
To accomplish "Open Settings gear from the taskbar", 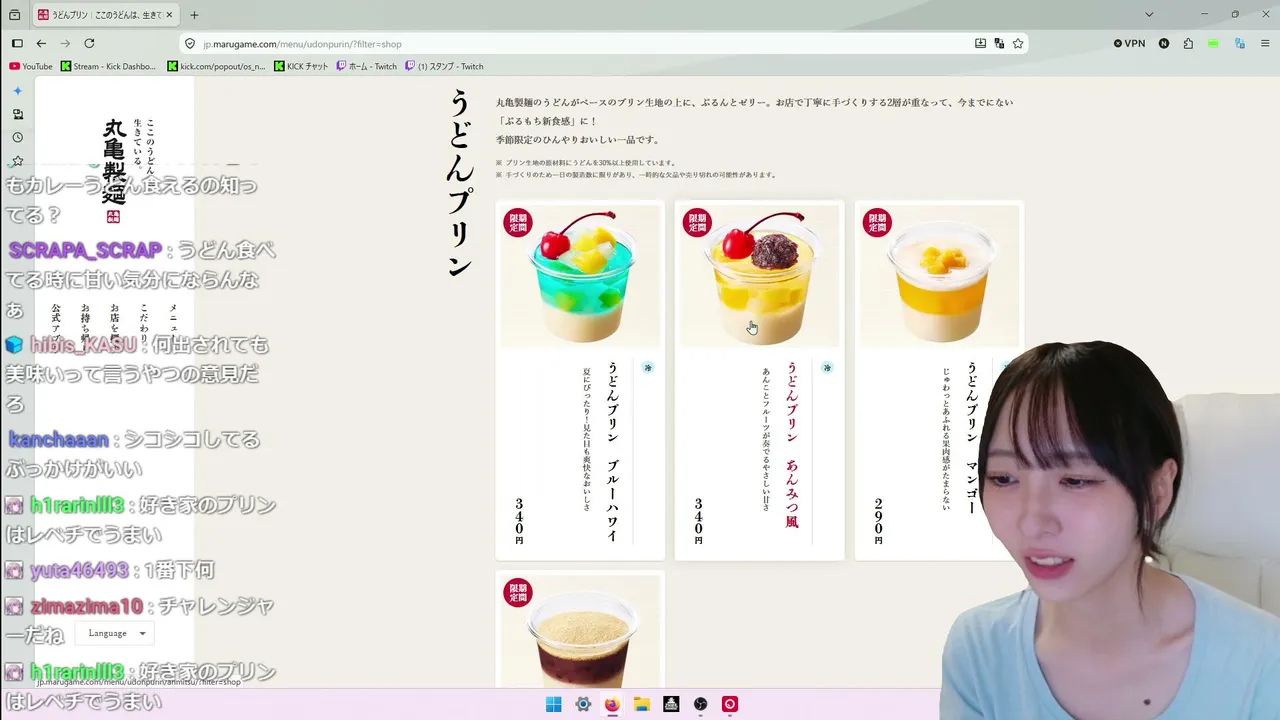I will pyautogui.click(x=583, y=704).
